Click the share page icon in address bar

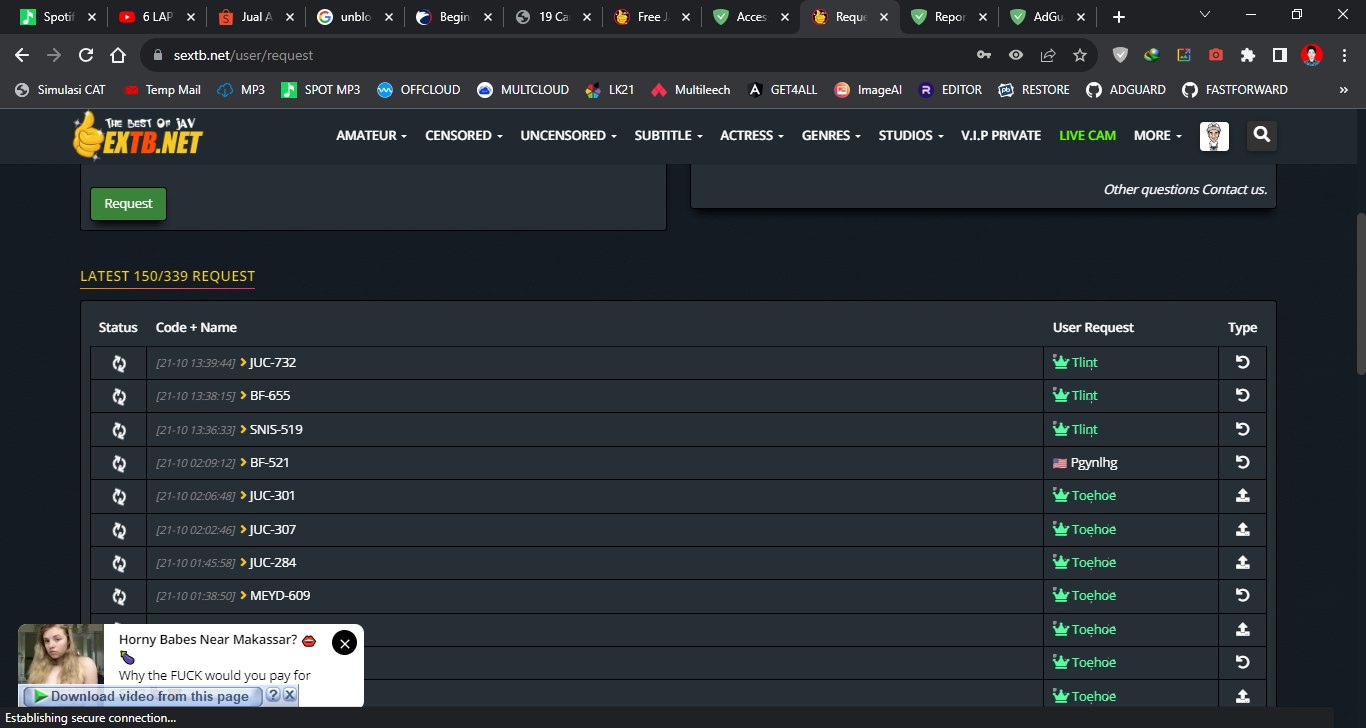(1048, 55)
